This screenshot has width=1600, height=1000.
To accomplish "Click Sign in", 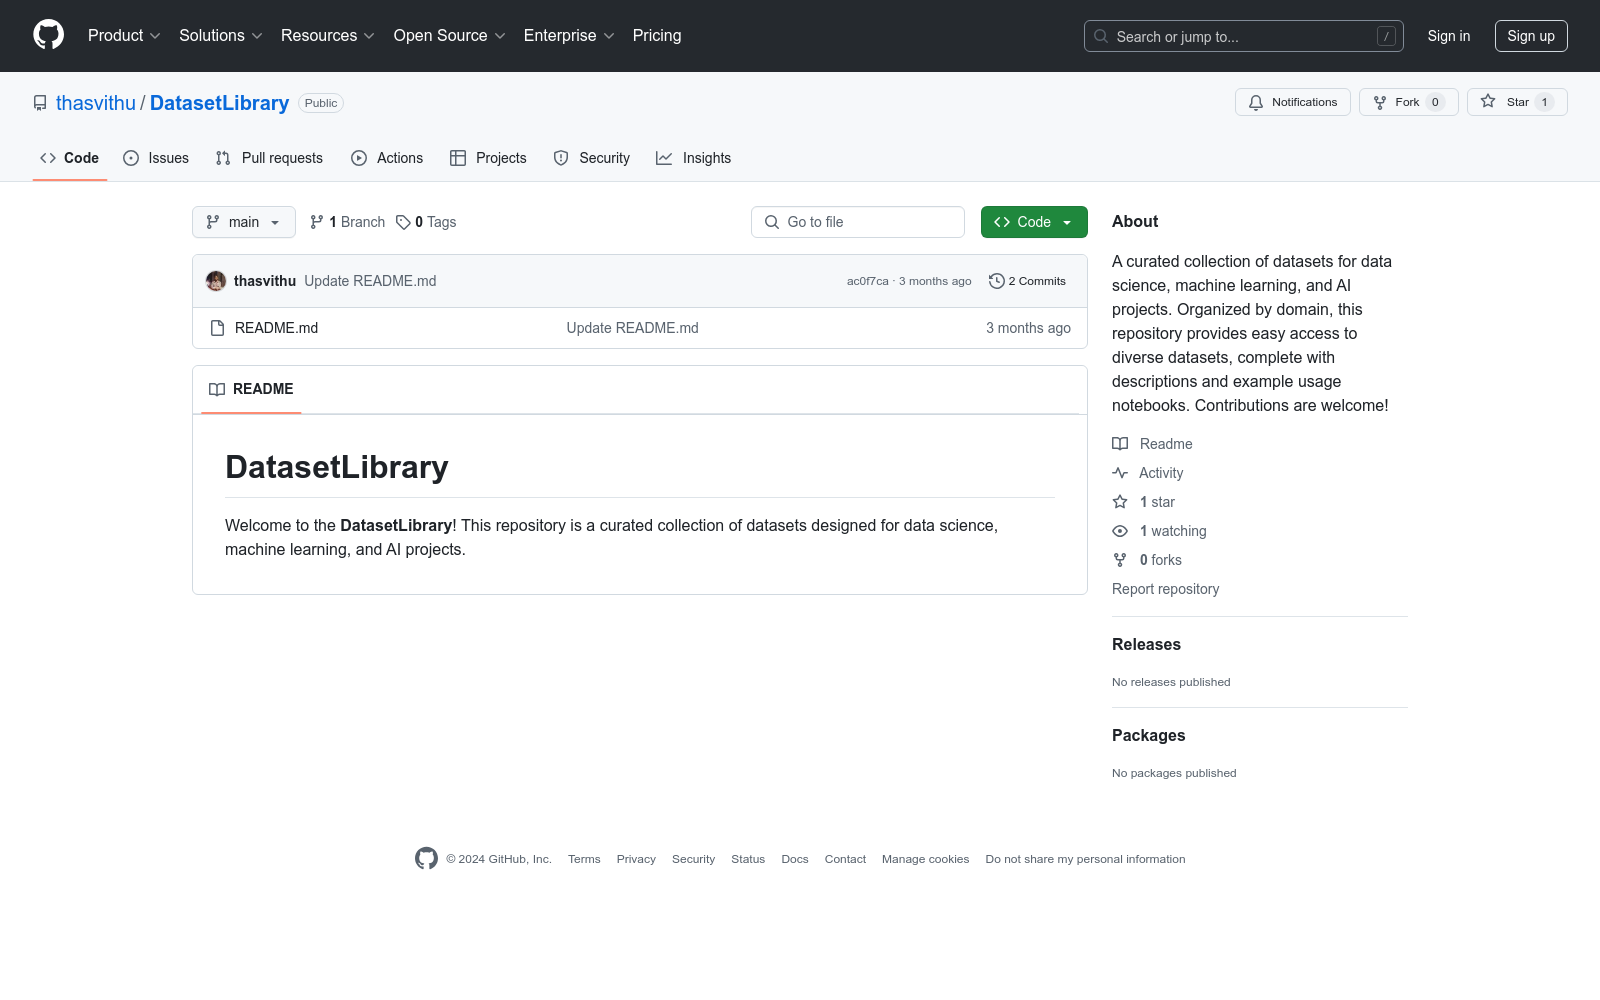I will [x=1449, y=36].
